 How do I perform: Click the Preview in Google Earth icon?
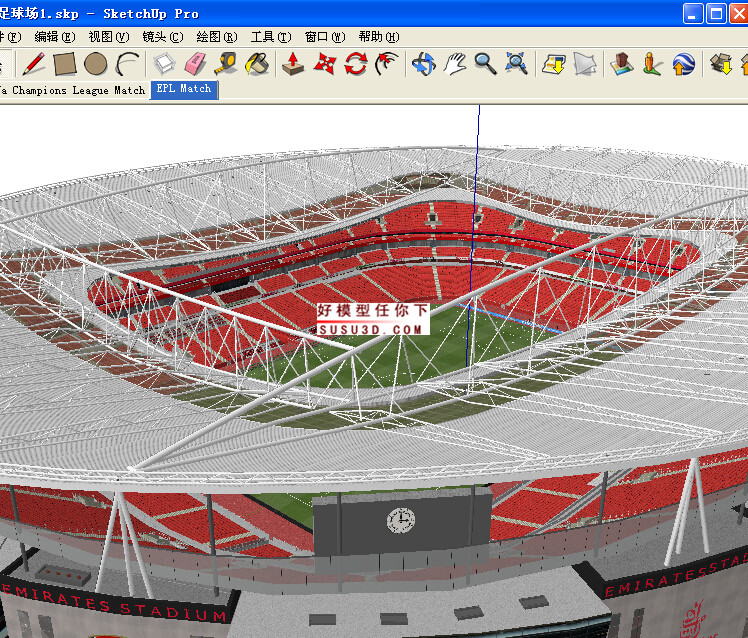click(x=683, y=63)
